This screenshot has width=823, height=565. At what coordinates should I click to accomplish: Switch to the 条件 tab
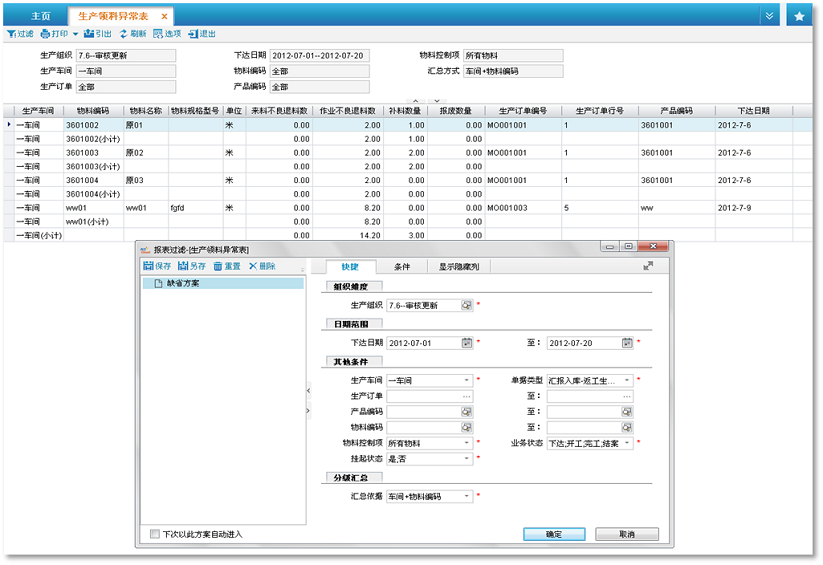401,267
